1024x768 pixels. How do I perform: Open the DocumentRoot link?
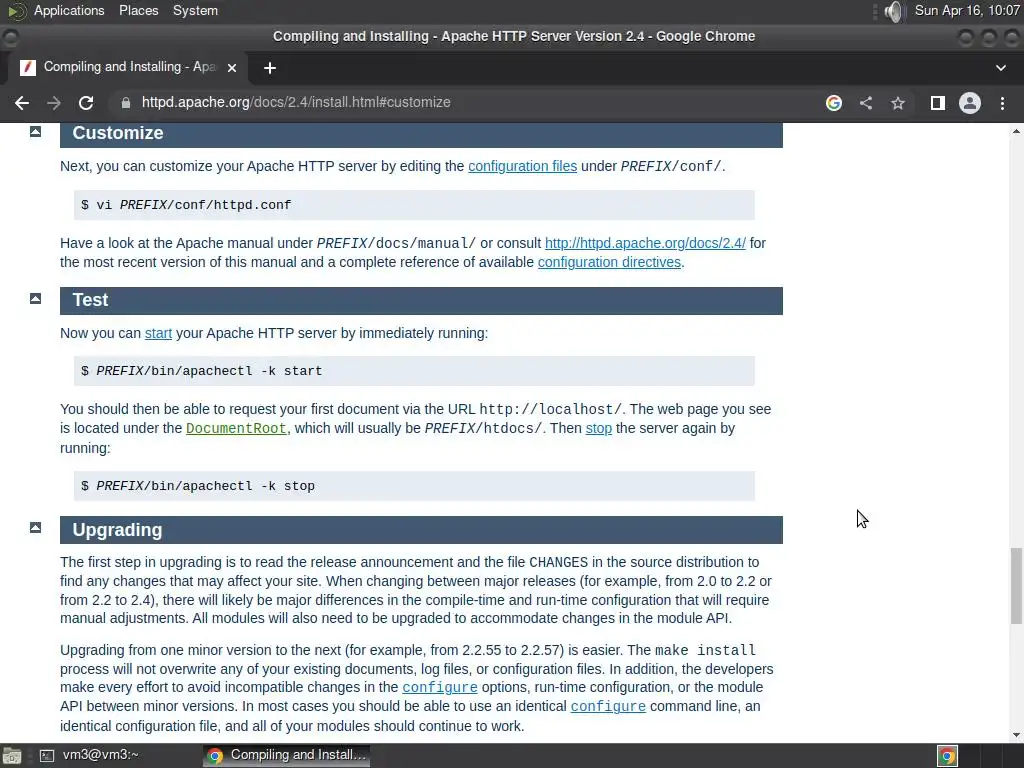(x=236, y=428)
